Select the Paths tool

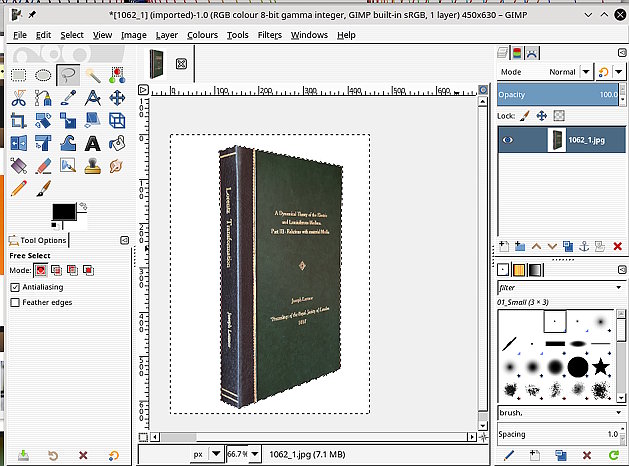click(43, 98)
